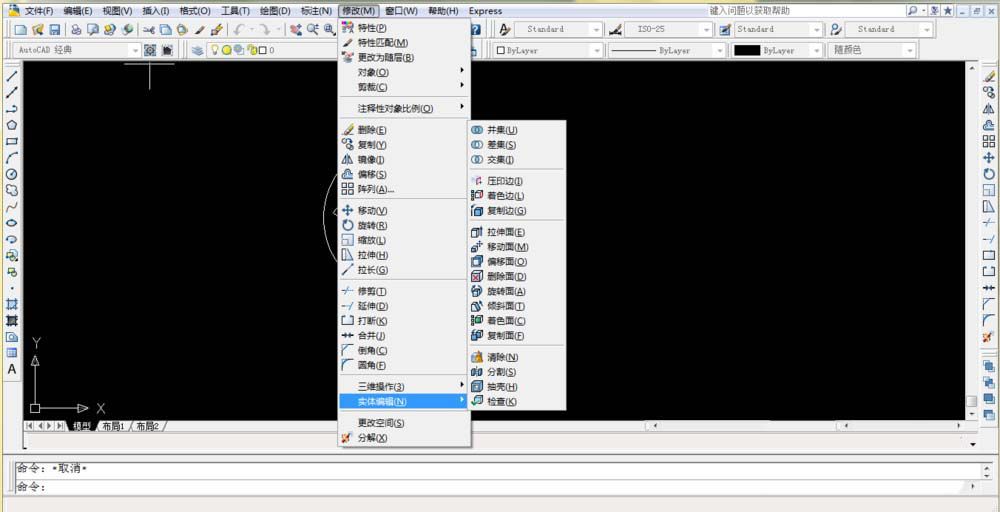This screenshot has width=1000, height=512.
Task: Open the 绘图(D) menu
Action: (x=275, y=11)
